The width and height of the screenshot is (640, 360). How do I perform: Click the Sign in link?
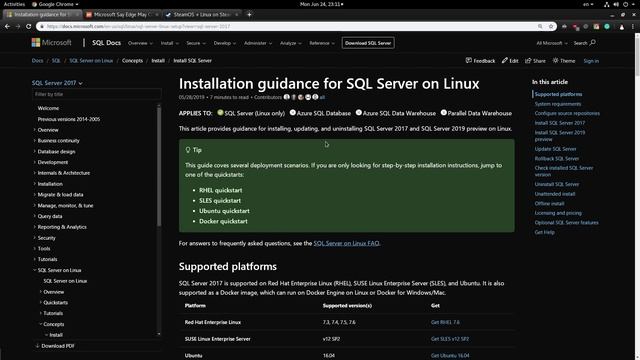[591, 61]
